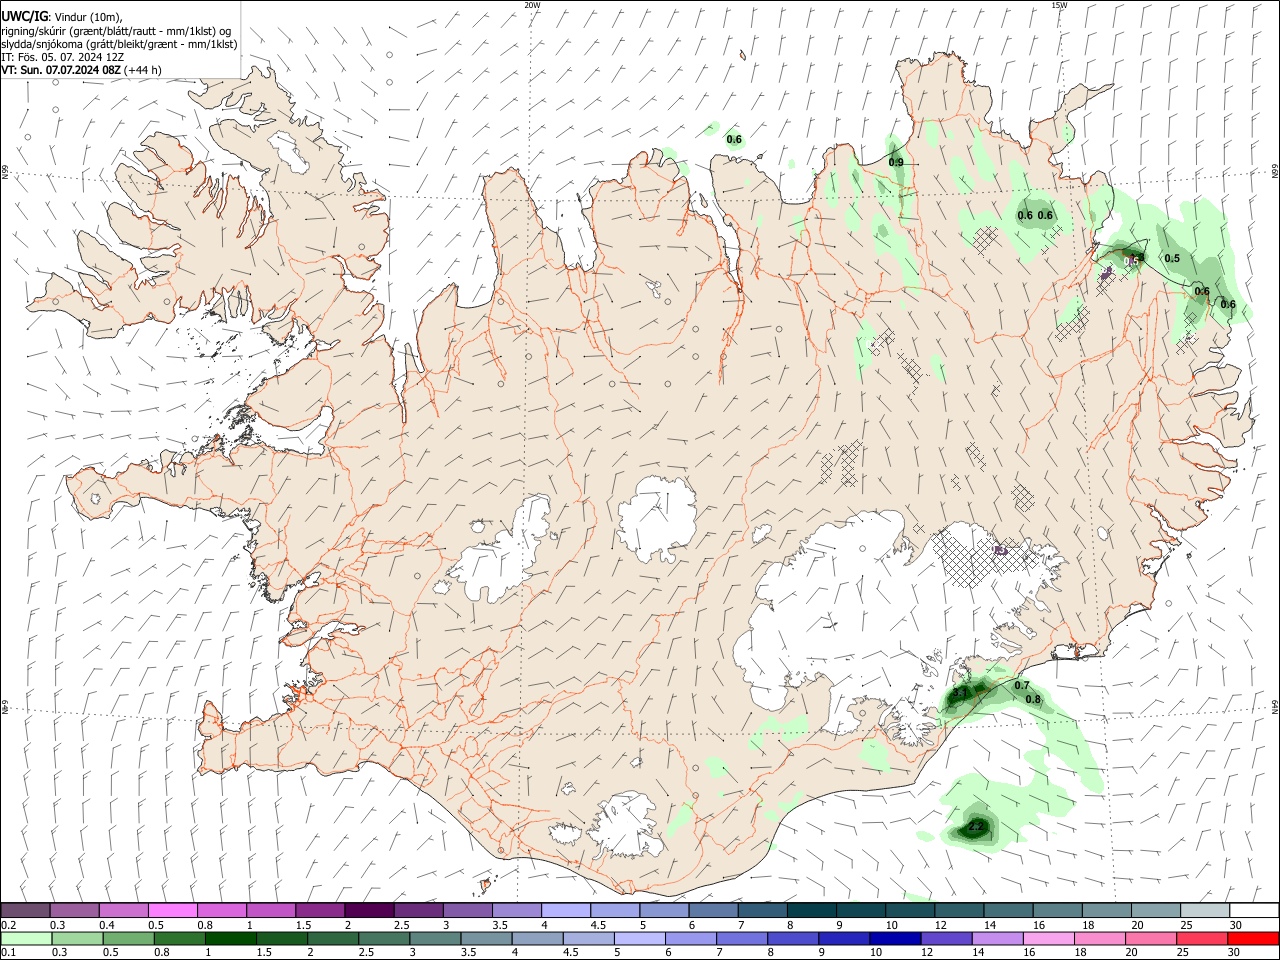1280x960 pixels.
Task: Click the 0.7 precipitation value label
Action: (x=1022, y=686)
